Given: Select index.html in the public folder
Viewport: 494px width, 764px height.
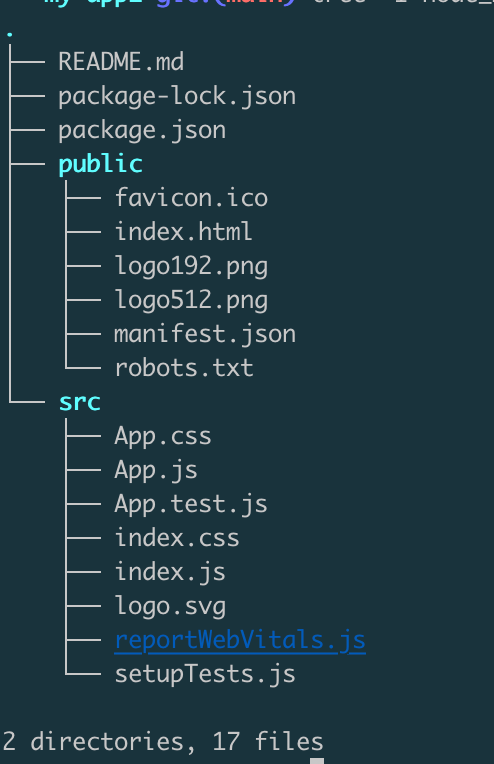Looking at the screenshot, I should coord(184,232).
